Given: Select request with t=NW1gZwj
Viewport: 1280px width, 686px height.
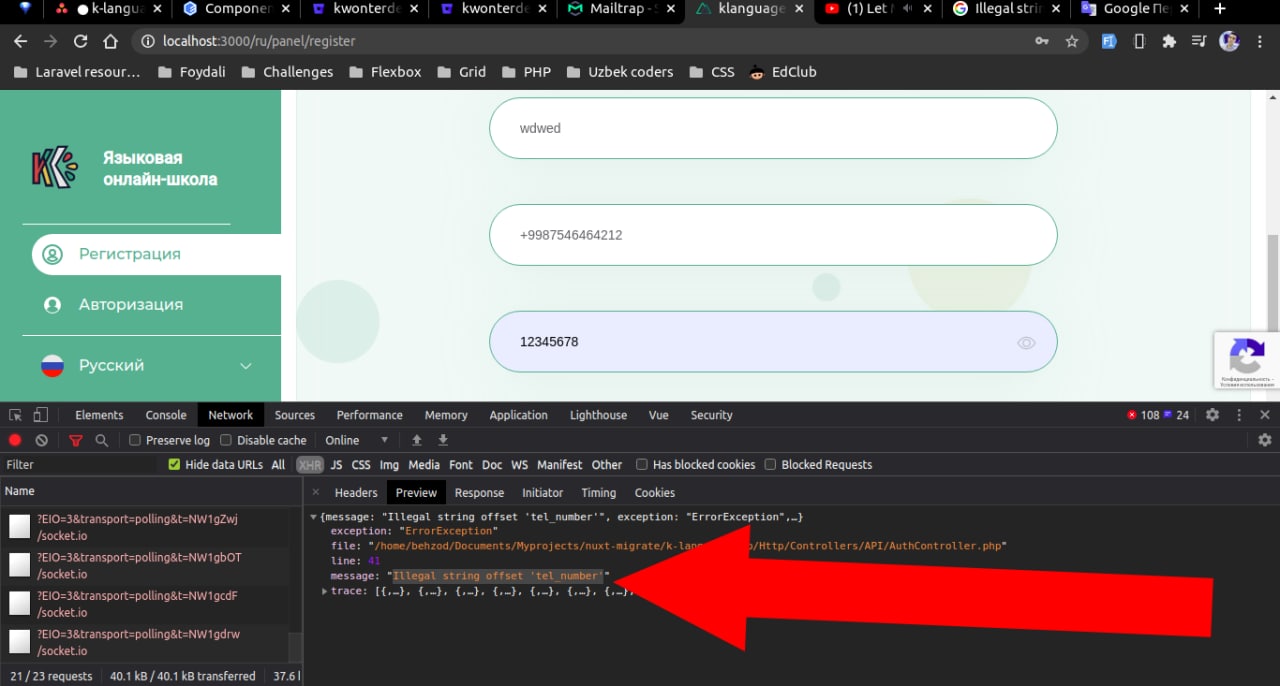Looking at the screenshot, I should tap(150, 528).
